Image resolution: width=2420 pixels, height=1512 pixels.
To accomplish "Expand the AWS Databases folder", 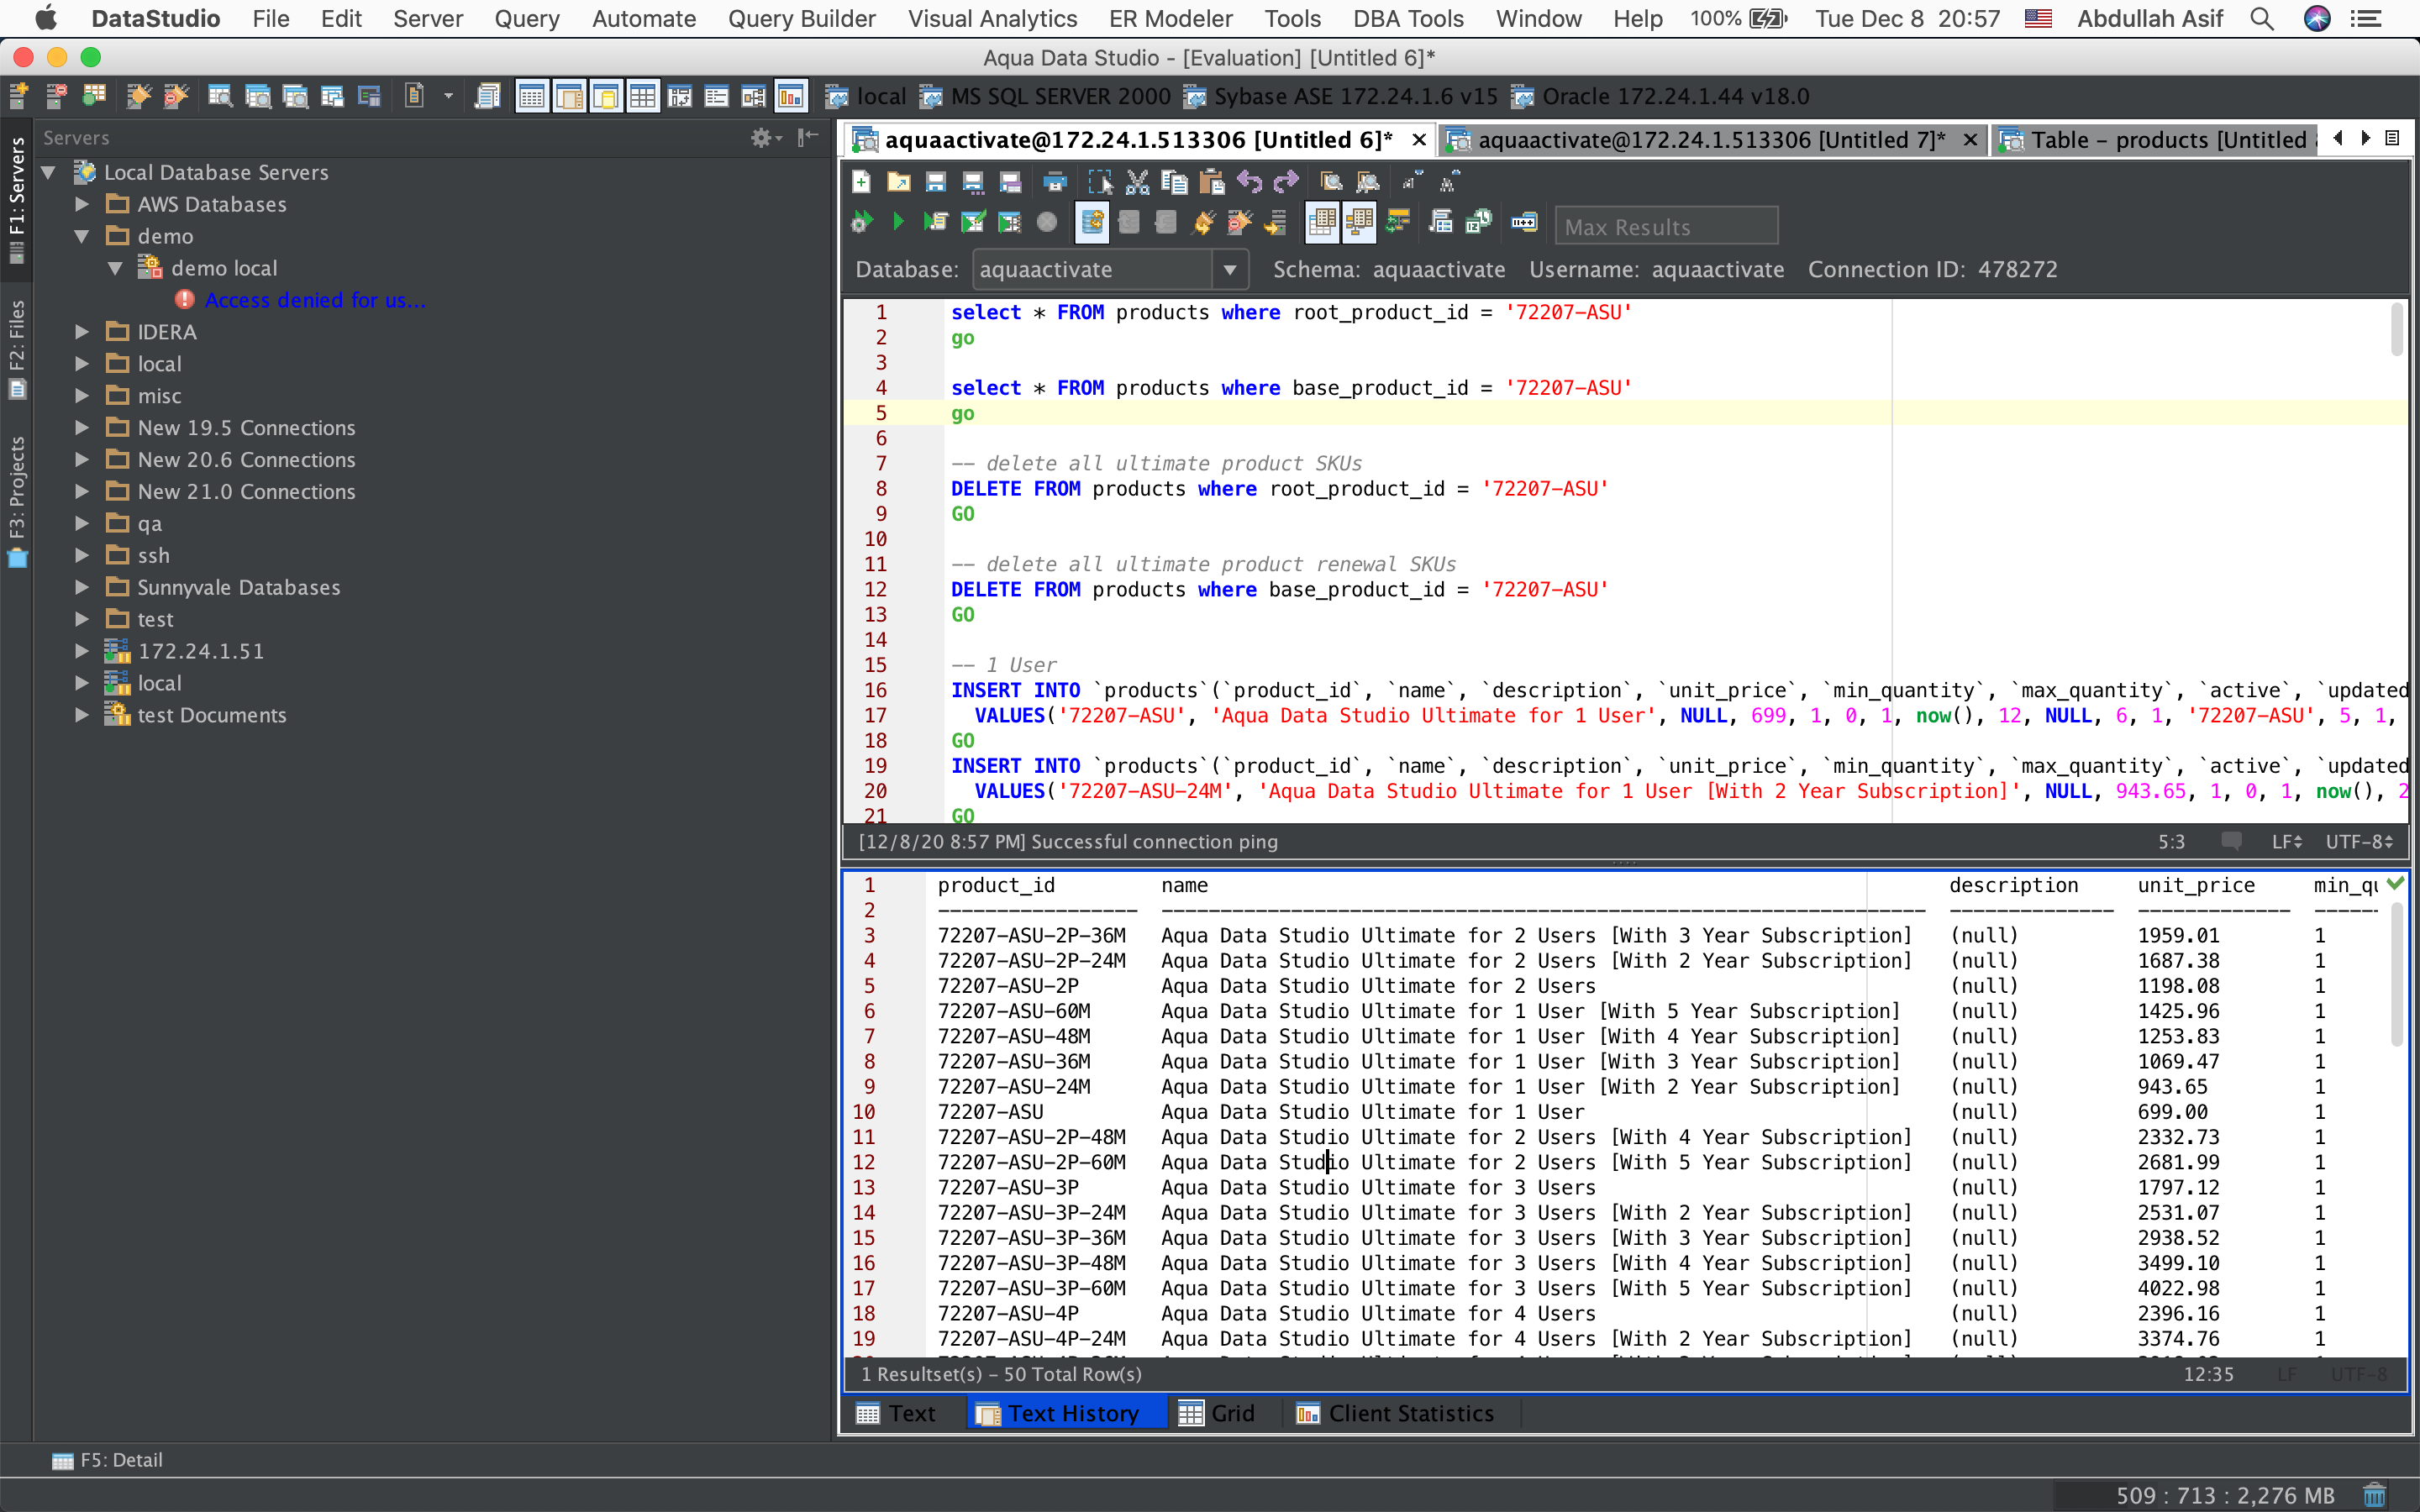I will (83, 204).
